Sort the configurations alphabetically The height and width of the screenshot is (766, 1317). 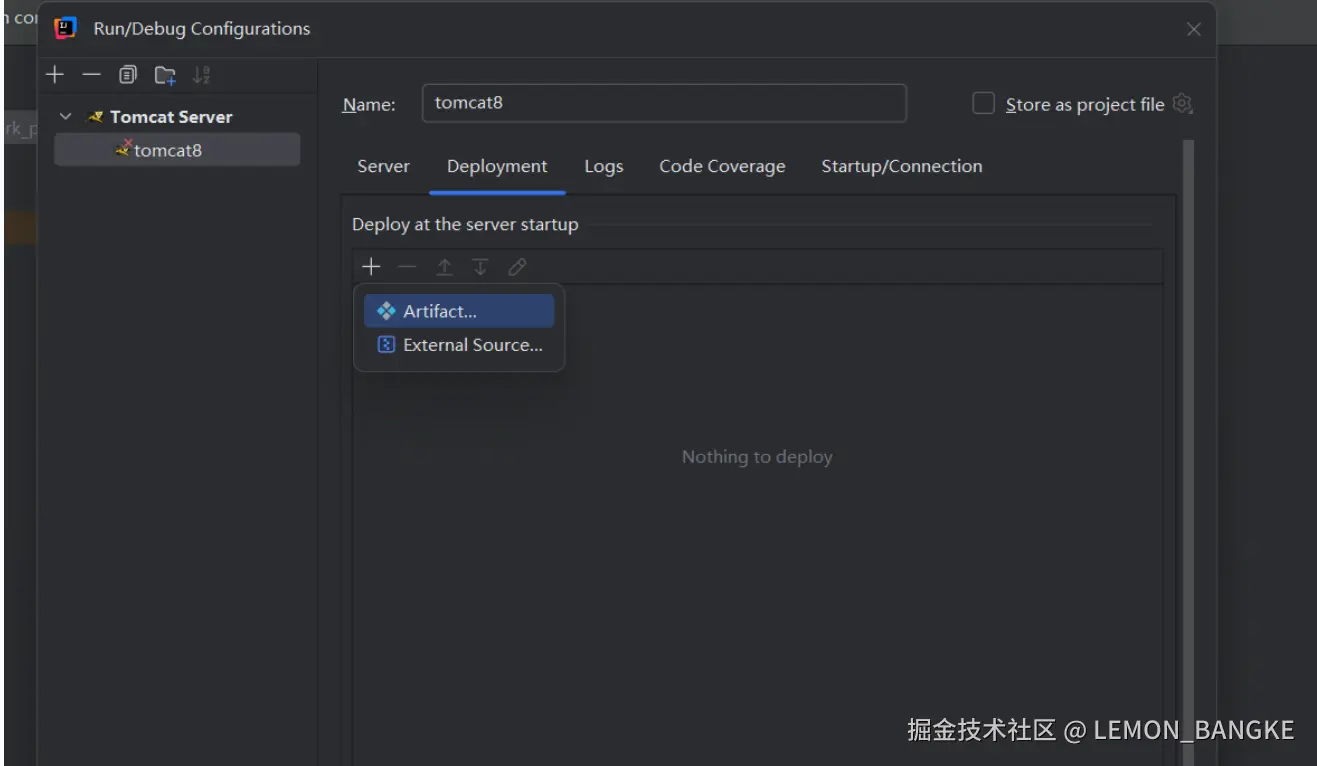point(201,75)
